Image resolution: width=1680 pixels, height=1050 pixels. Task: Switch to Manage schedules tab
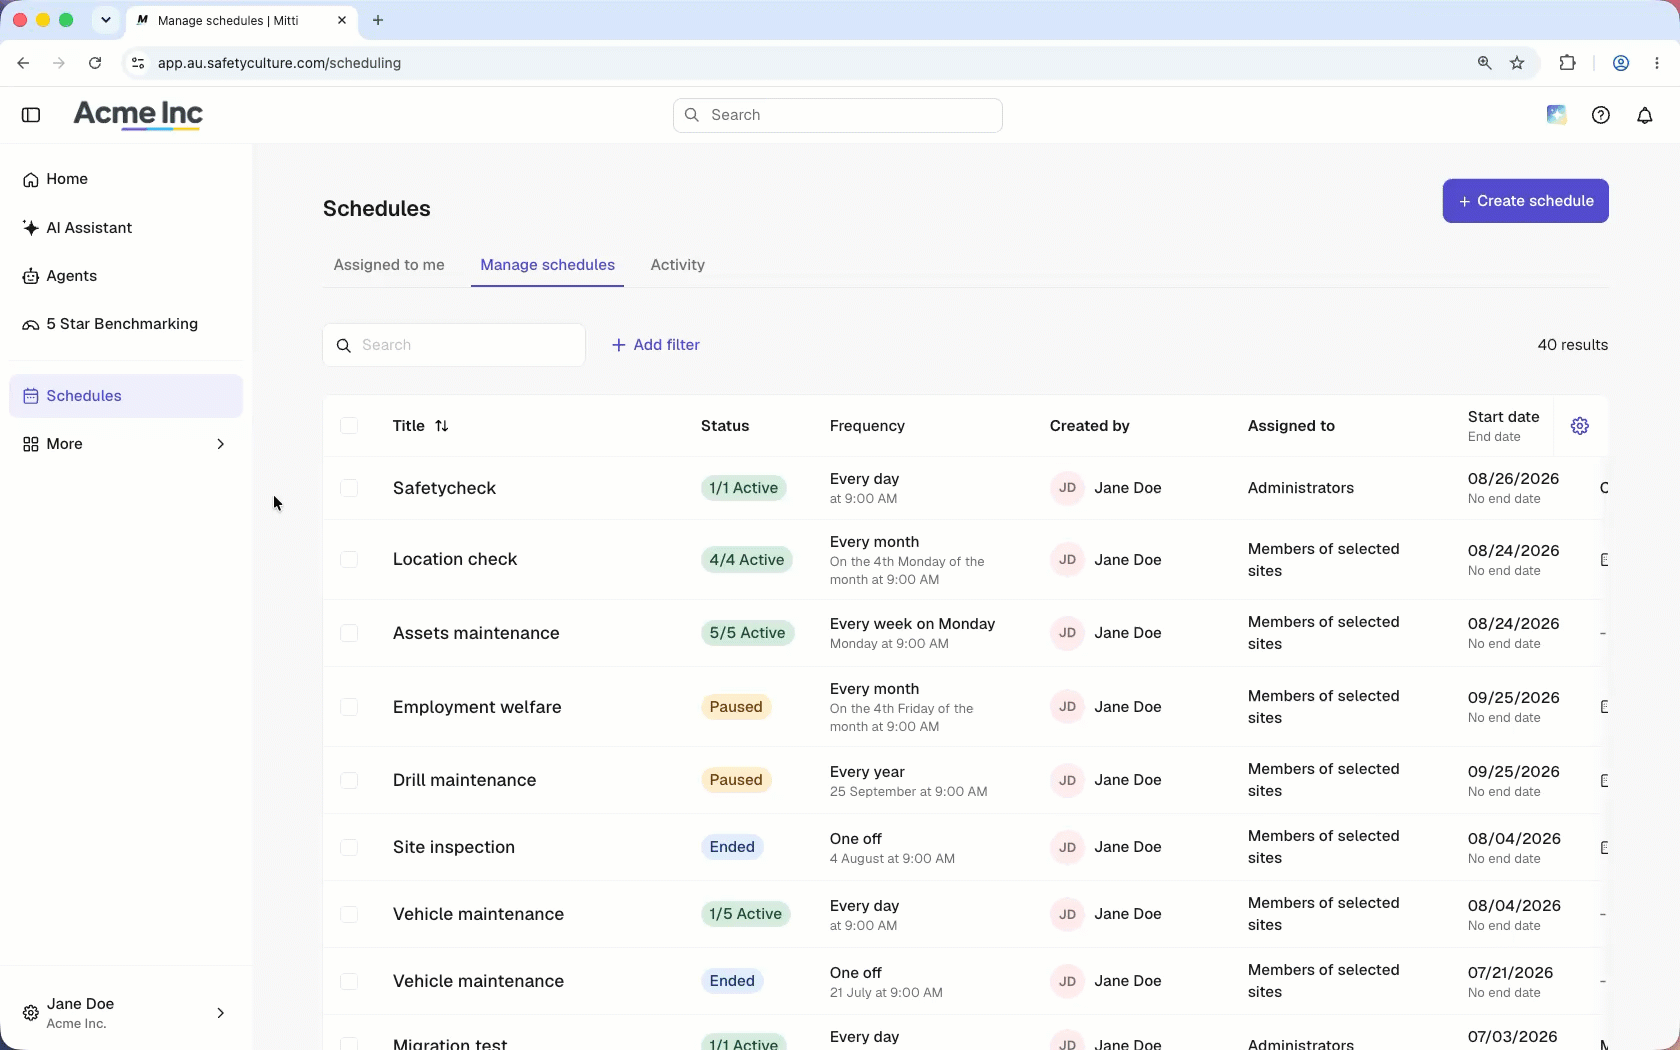547,265
